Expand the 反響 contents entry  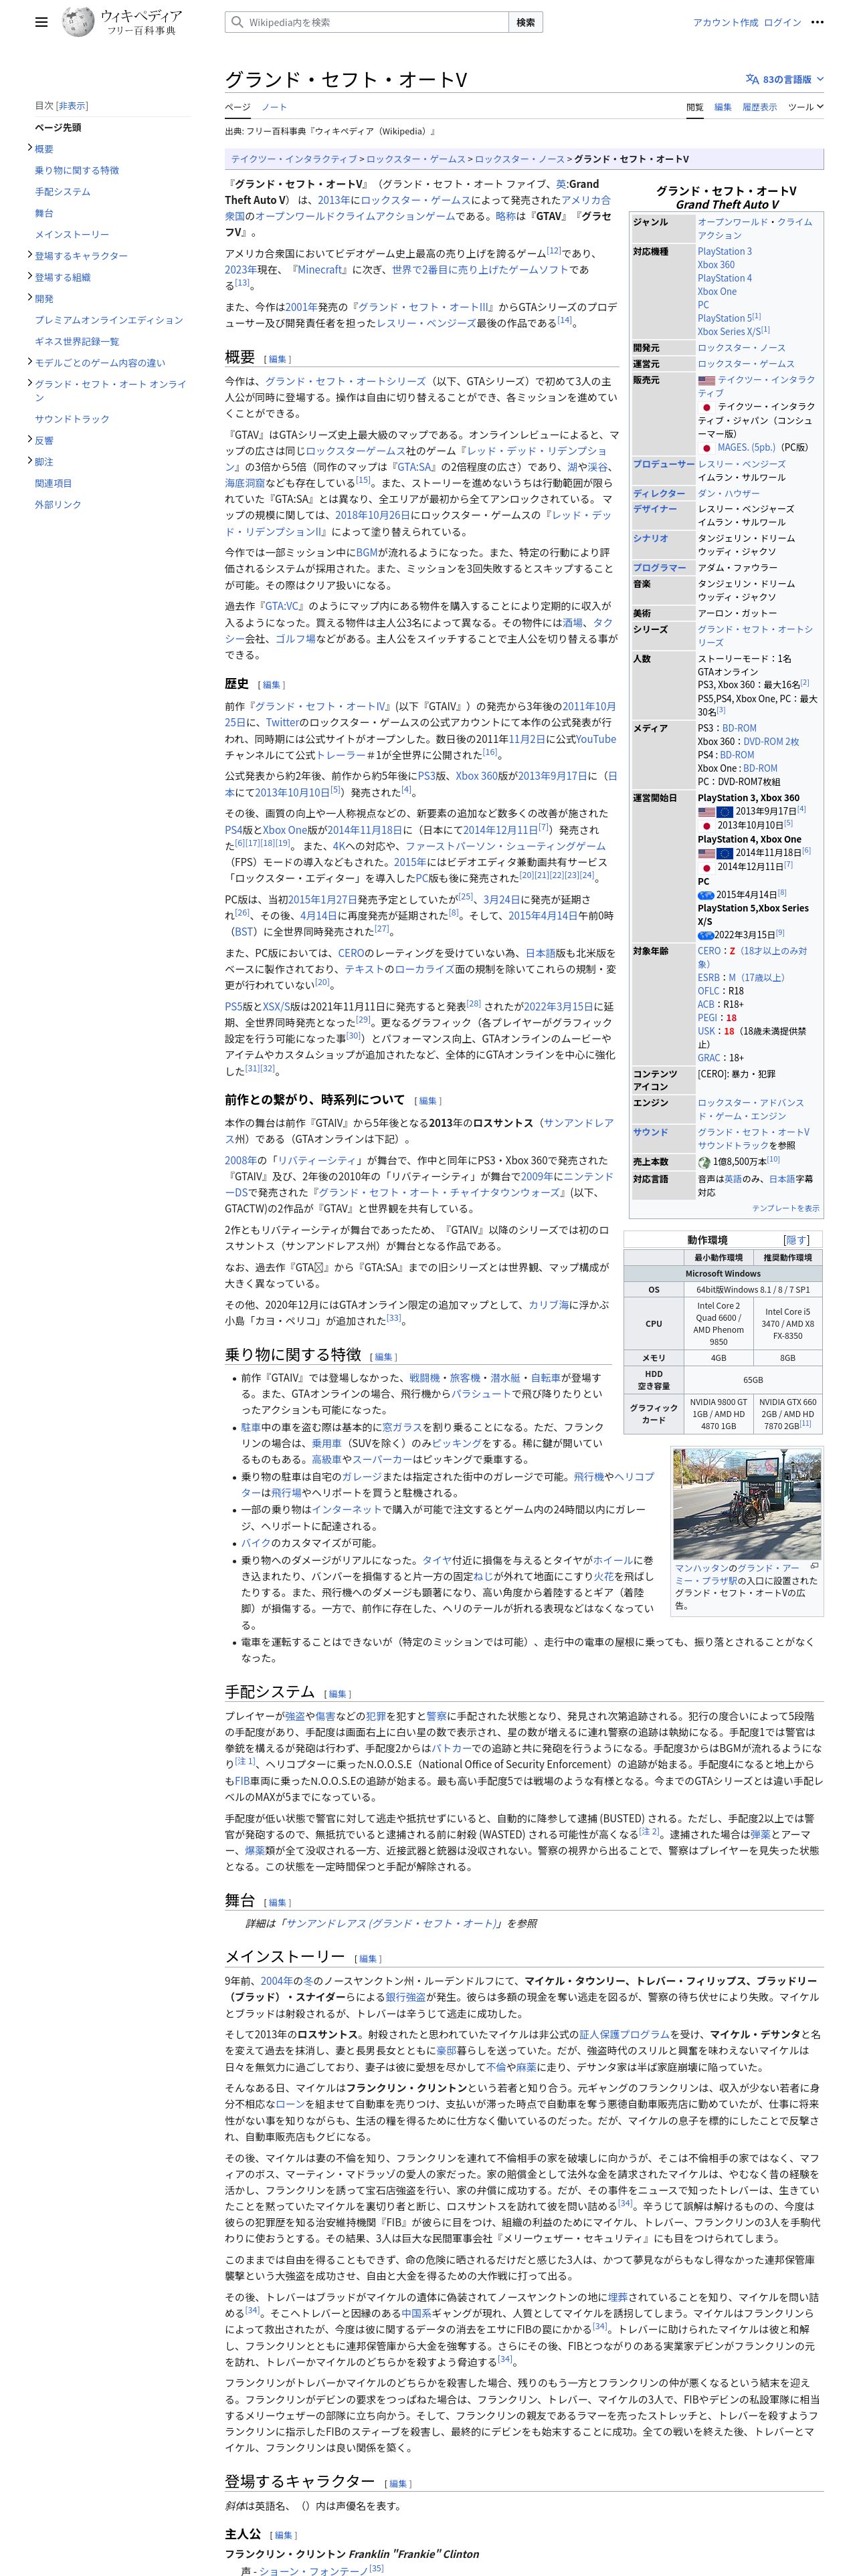tap(30, 439)
